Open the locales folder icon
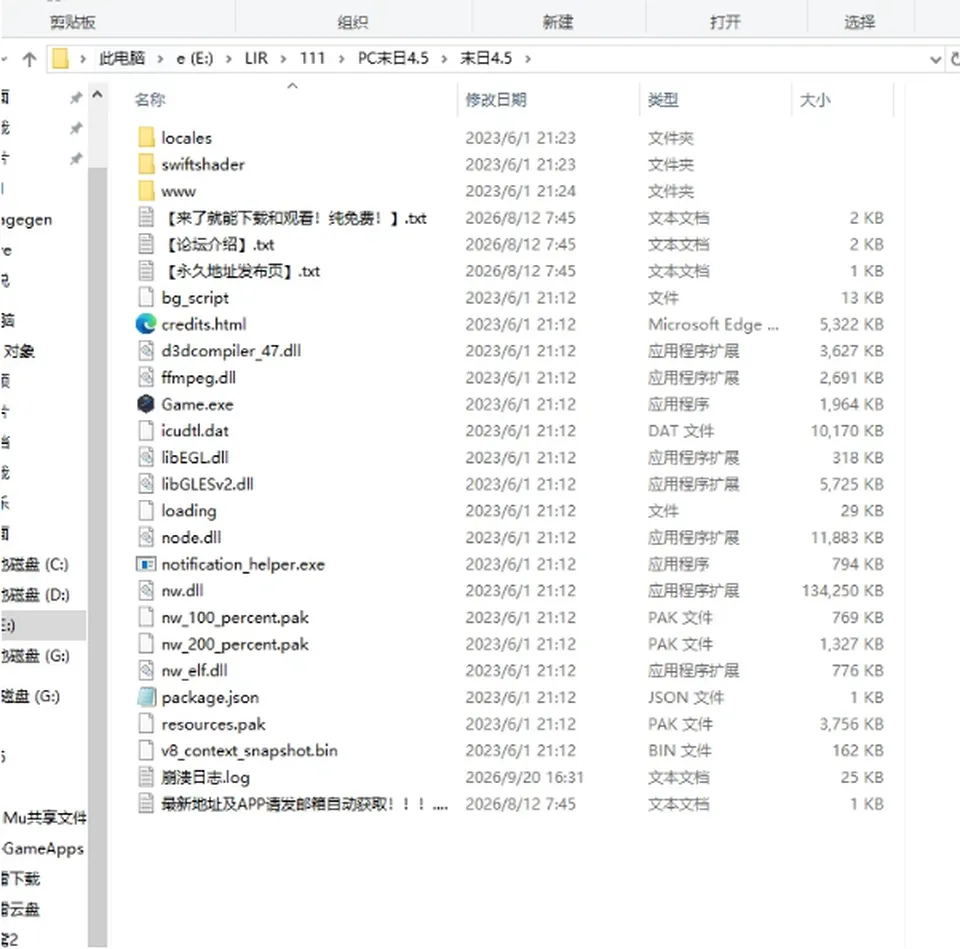Screen dimensions: 960x949 point(146,138)
